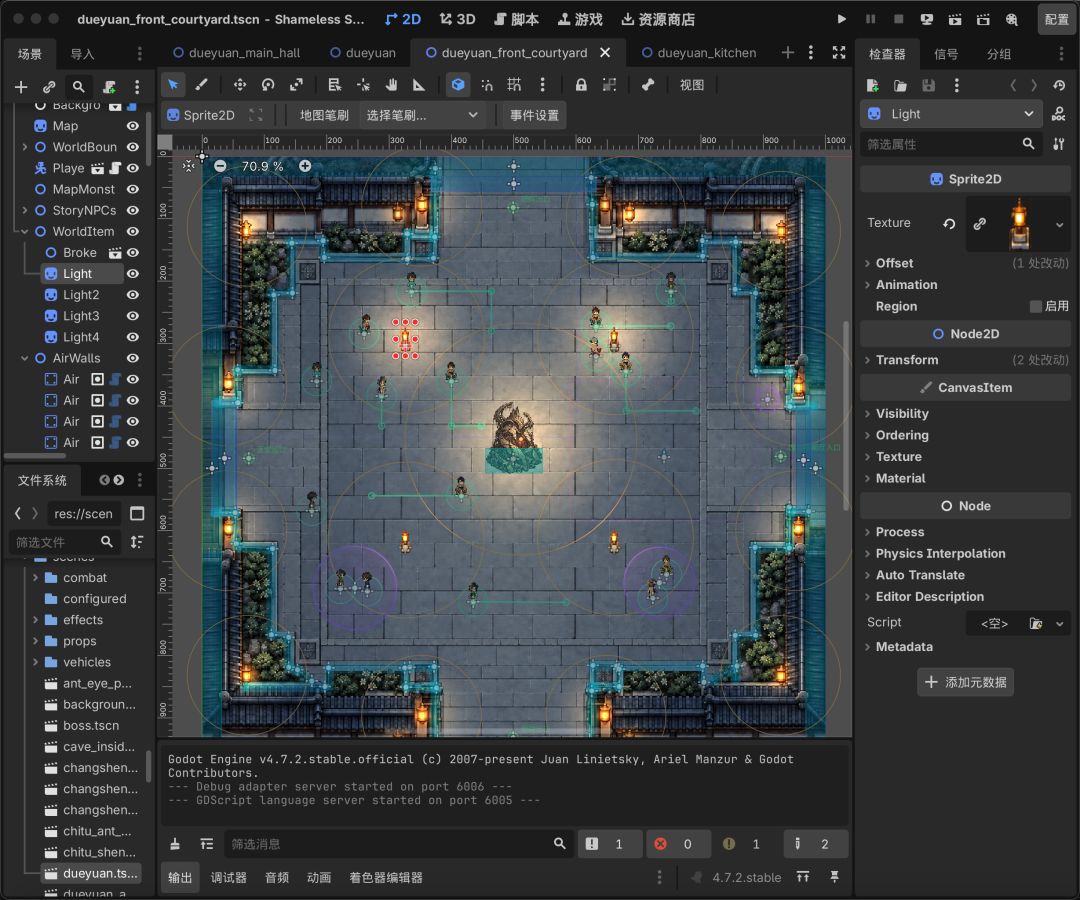
Task: Open the 资源商店 asset library
Action: (658, 19)
